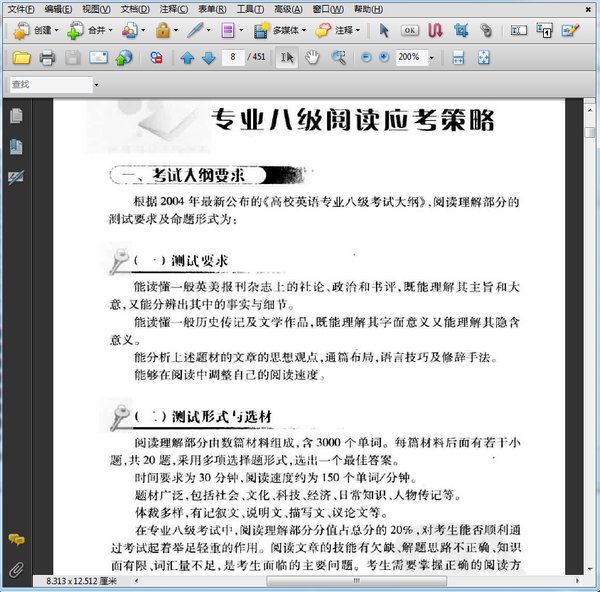This screenshot has width=600, height=592.
Task: Click the security padlock icon
Action: point(163,30)
